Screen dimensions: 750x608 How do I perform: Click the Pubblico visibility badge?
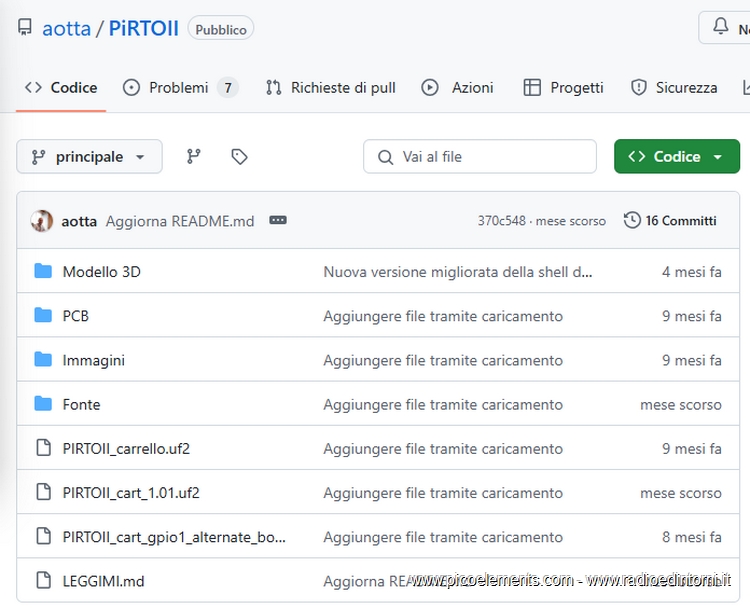(x=221, y=28)
